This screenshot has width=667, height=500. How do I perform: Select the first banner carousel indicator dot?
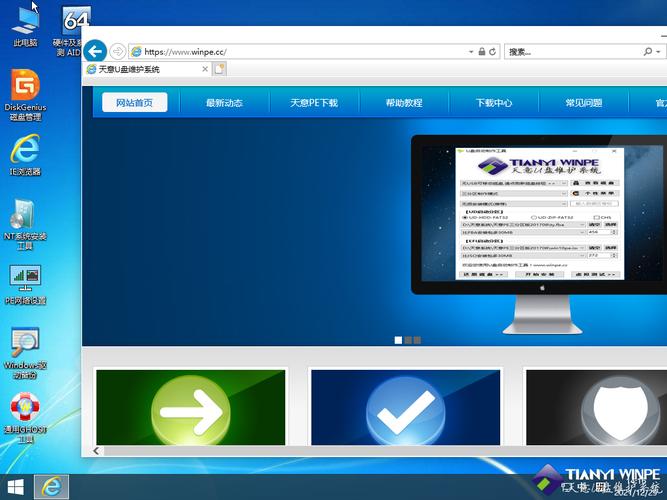pos(398,340)
